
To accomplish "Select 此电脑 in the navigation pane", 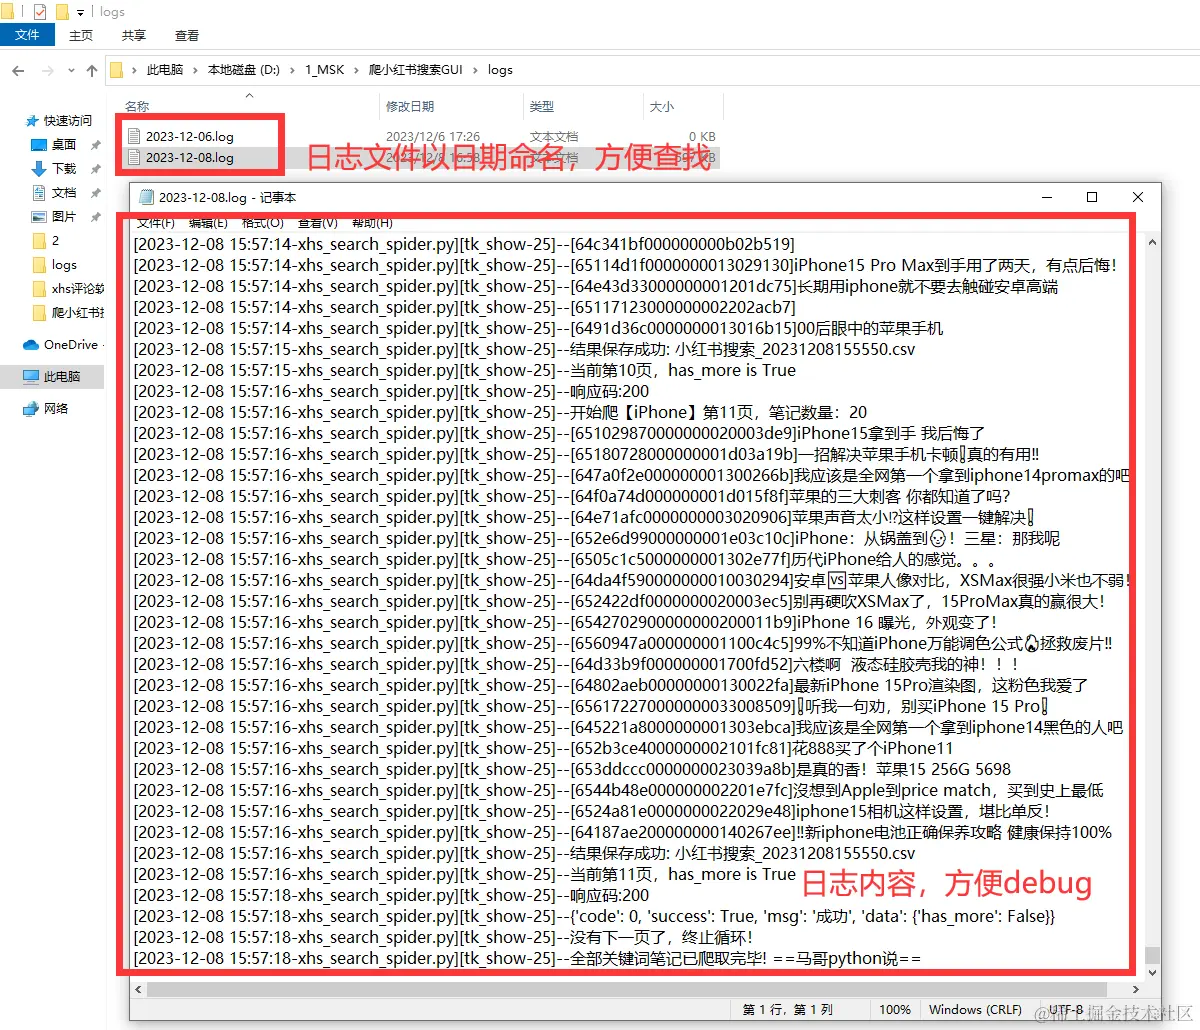I will tap(62, 376).
